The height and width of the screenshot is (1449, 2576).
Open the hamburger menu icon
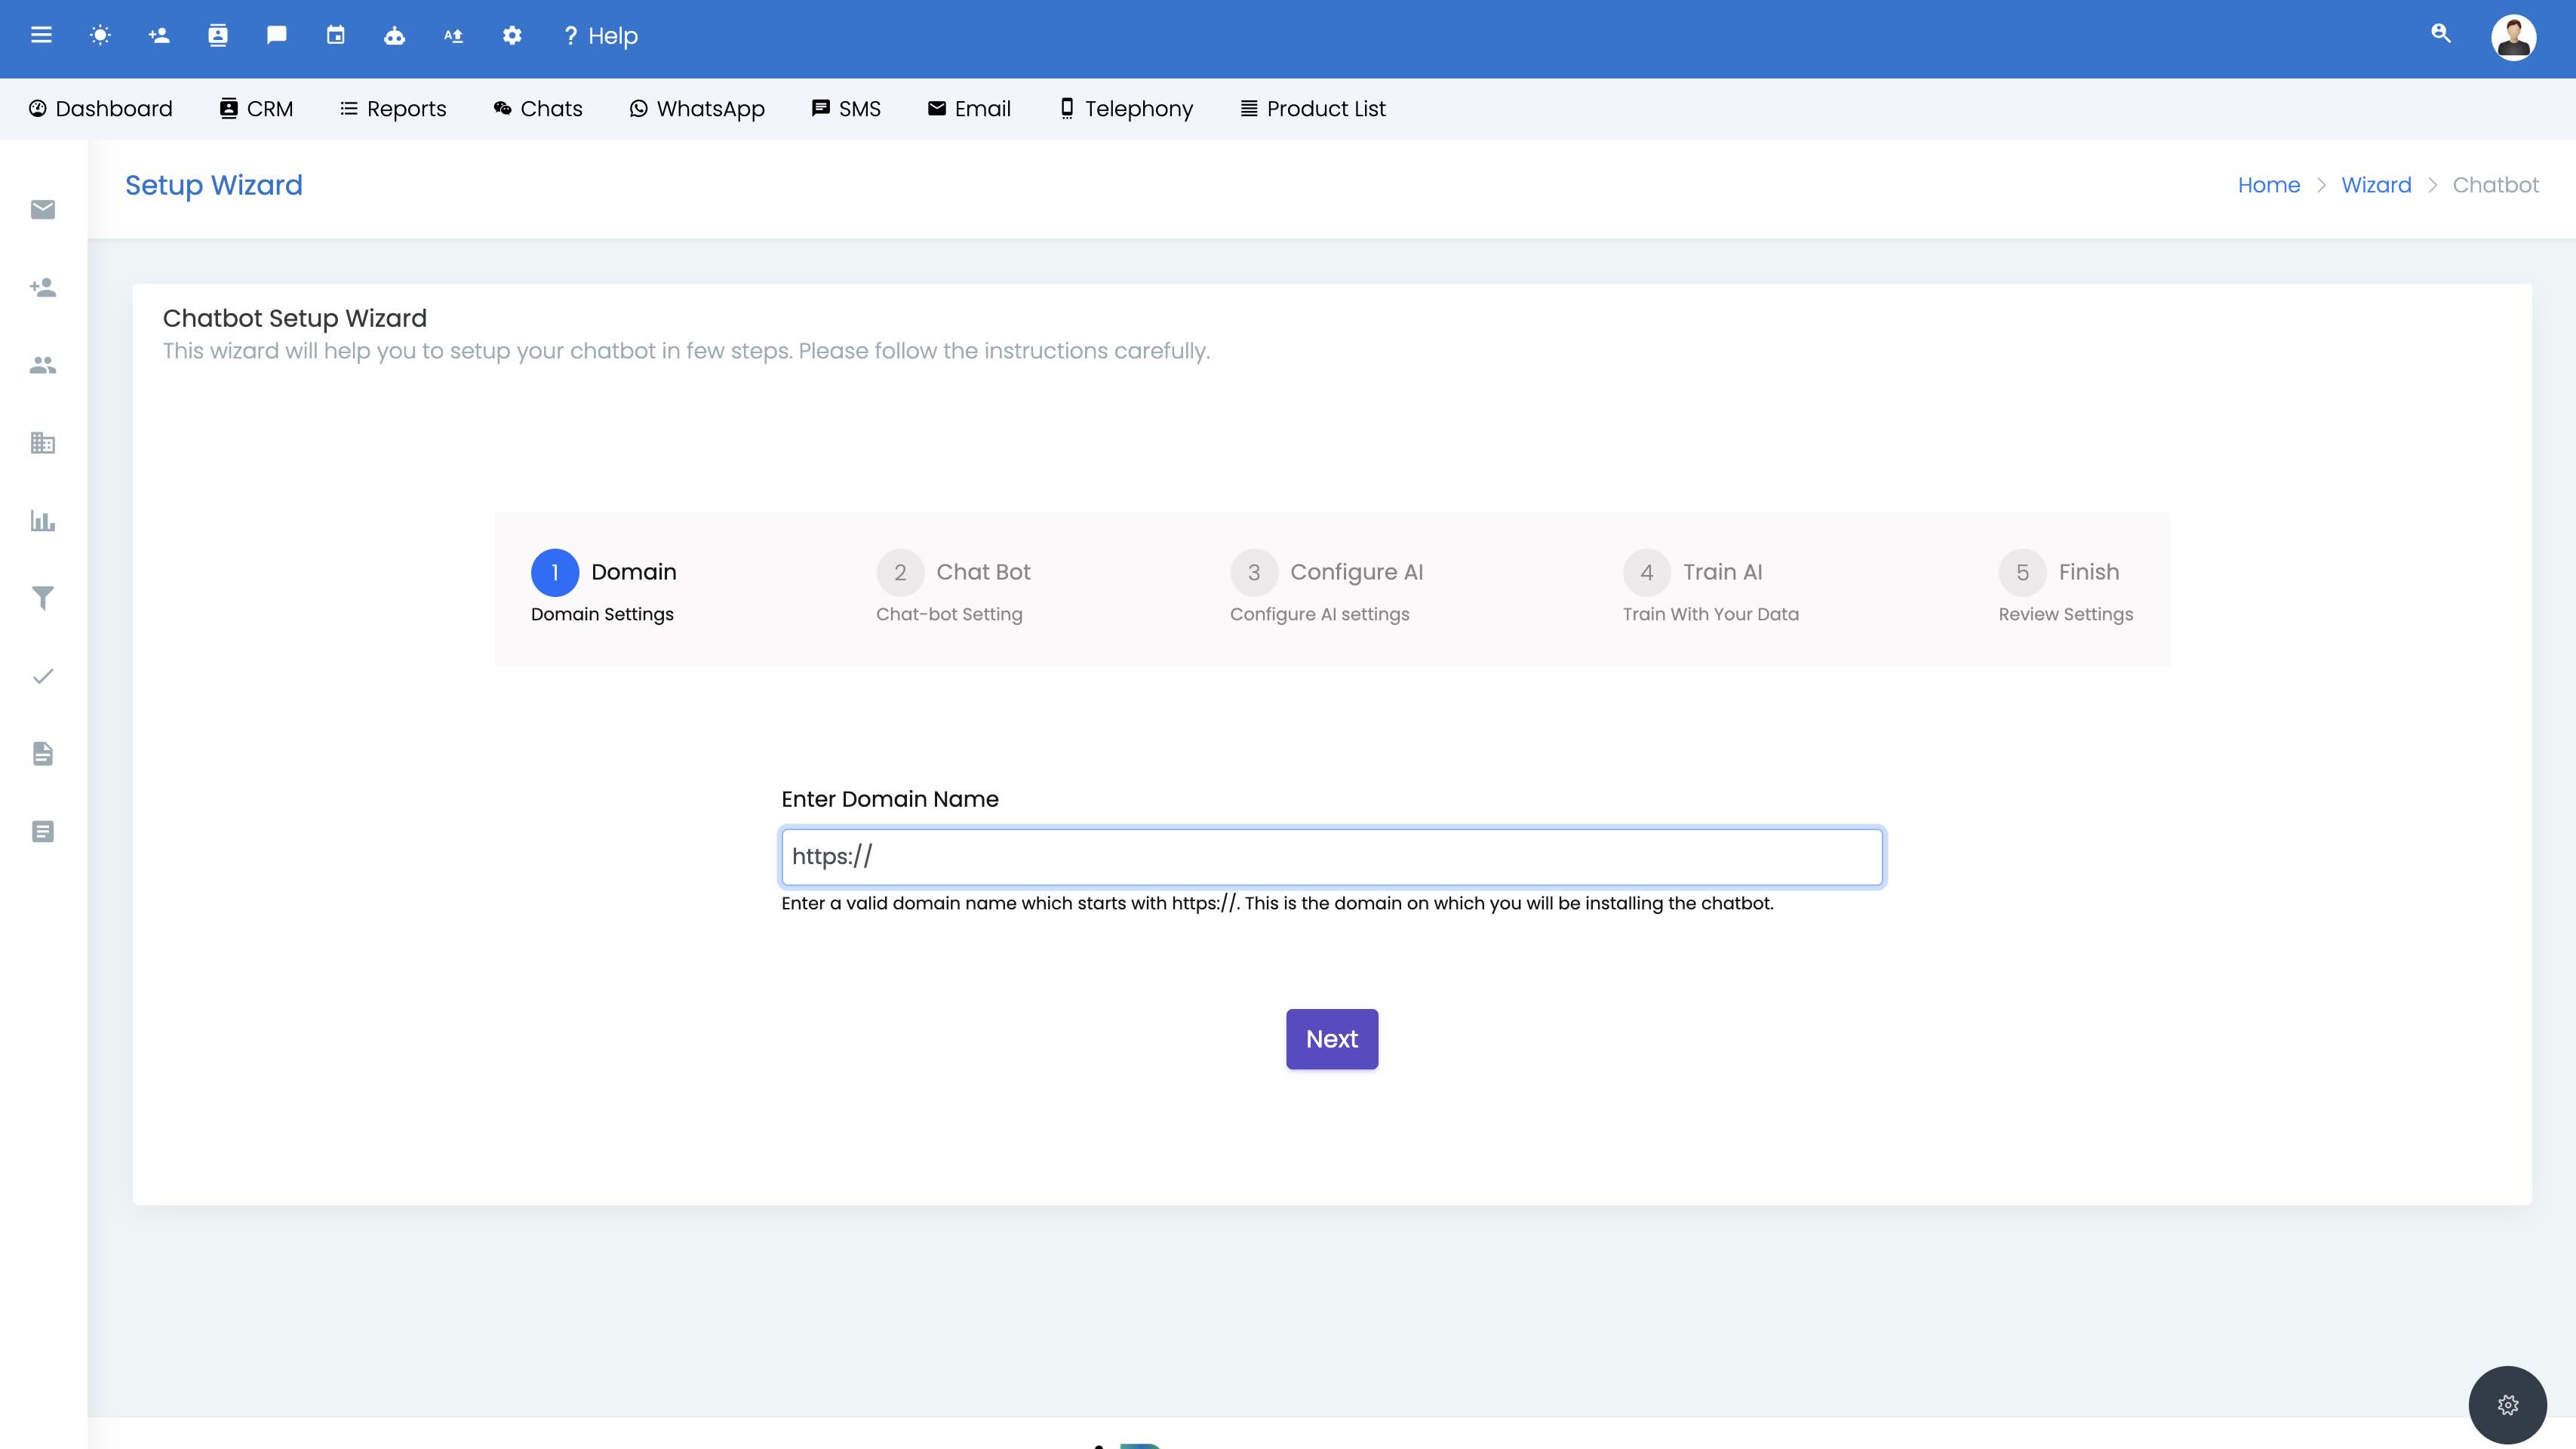(x=41, y=36)
